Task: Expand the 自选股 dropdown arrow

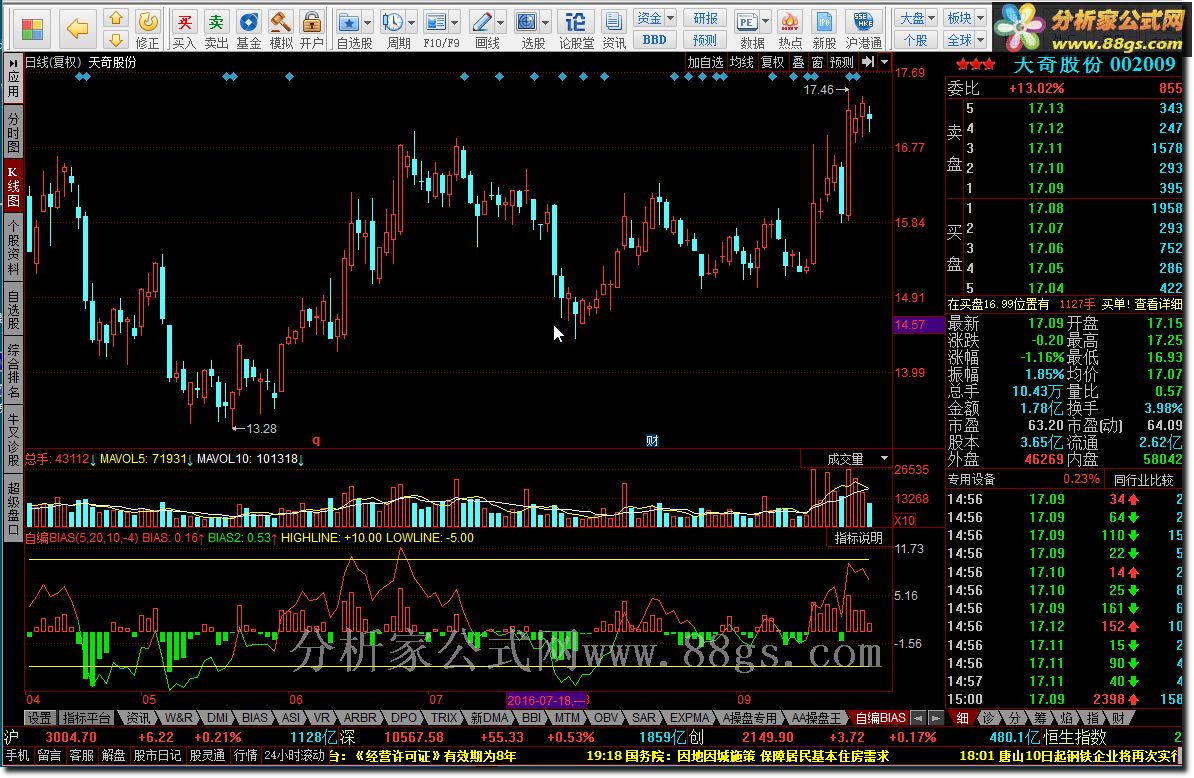Action: click(x=367, y=23)
